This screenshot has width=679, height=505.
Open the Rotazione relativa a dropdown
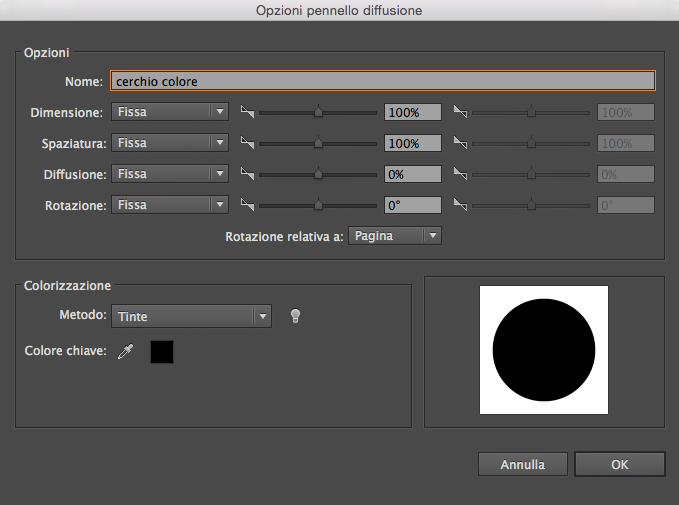[395, 236]
